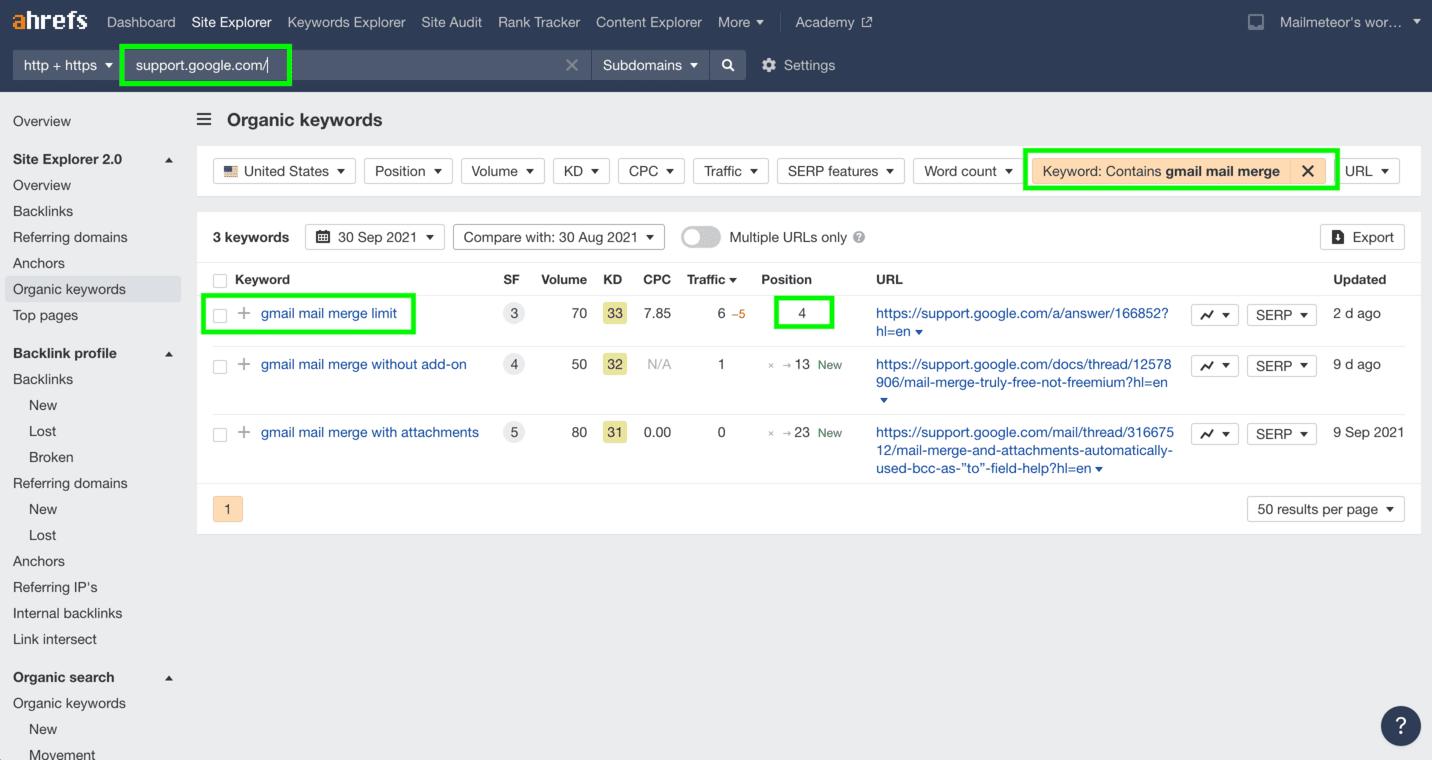This screenshot has width=1432, height=760.
Task: Collapse the Site Explorer 2.0 sidebar section
Action: point(169,160)
